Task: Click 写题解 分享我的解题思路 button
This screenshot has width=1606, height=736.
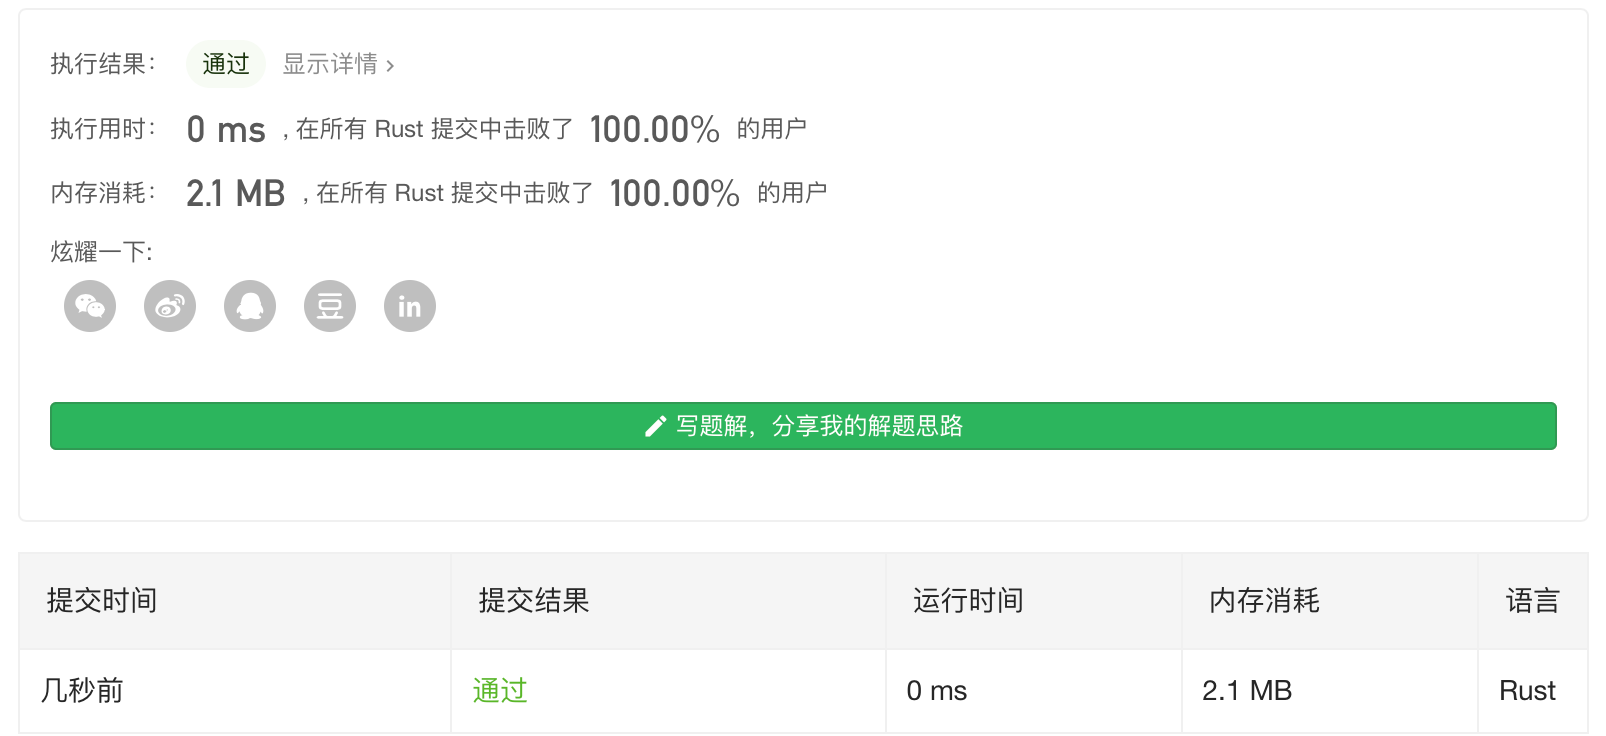Action: (803, 426)
